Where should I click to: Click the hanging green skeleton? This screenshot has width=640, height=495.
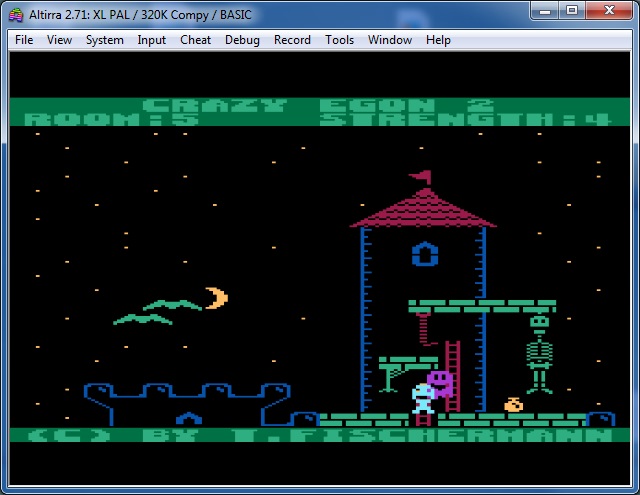(x=539, y=355)
